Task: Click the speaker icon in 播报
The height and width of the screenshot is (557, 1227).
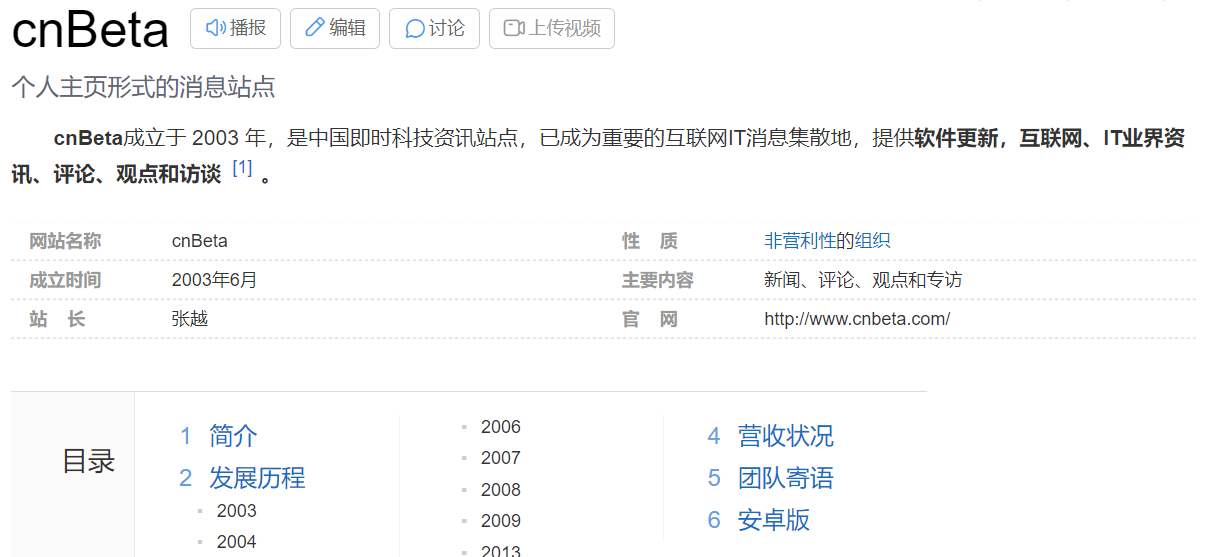Action: 215,28
